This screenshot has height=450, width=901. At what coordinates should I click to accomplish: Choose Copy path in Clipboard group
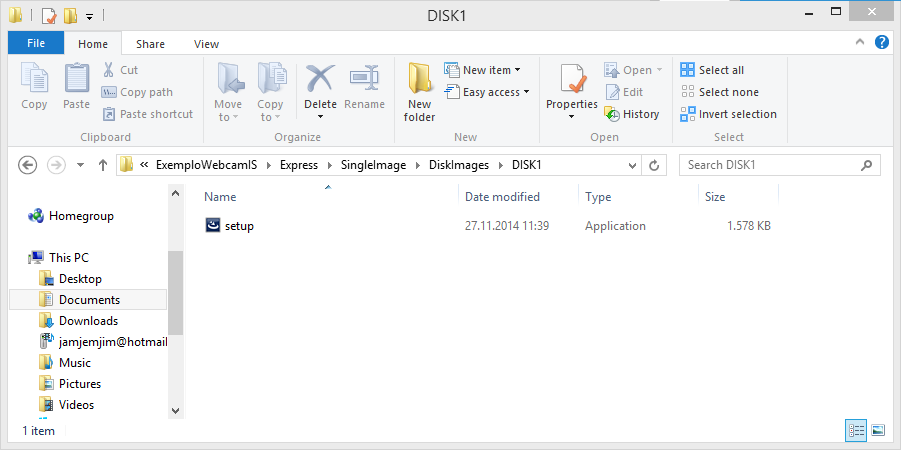137,92
